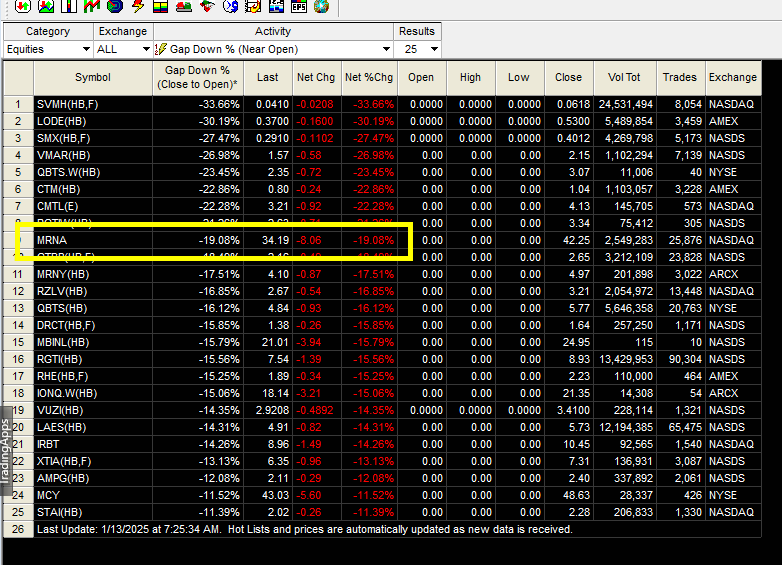Open the Activity dropdown showing Gap Down %
The height and width of the screenshot is (565, 782).
pyautogui.click(x=273, y=49)
